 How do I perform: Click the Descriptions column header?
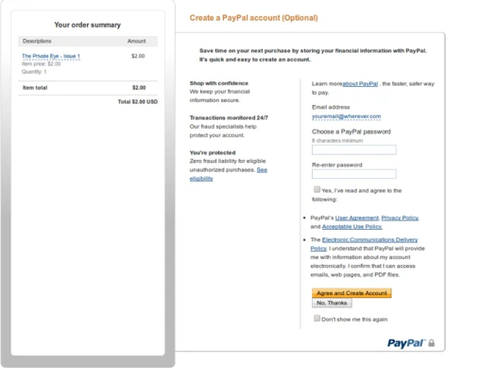pyautogui.click(x=37, y=41)
